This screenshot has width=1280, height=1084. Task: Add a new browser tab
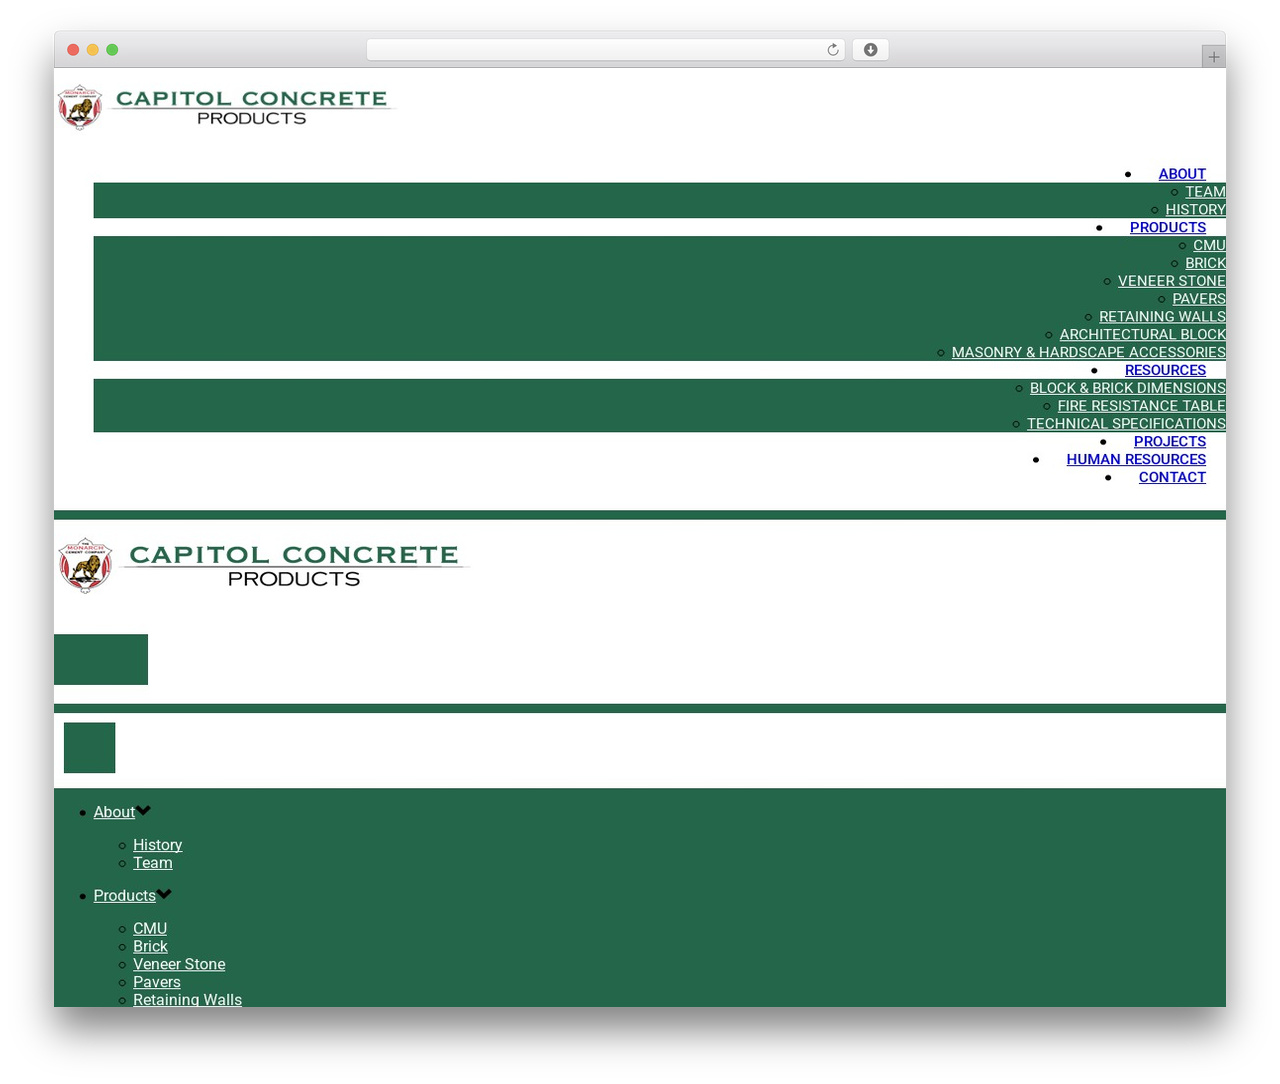click(x=1213, y=57)
